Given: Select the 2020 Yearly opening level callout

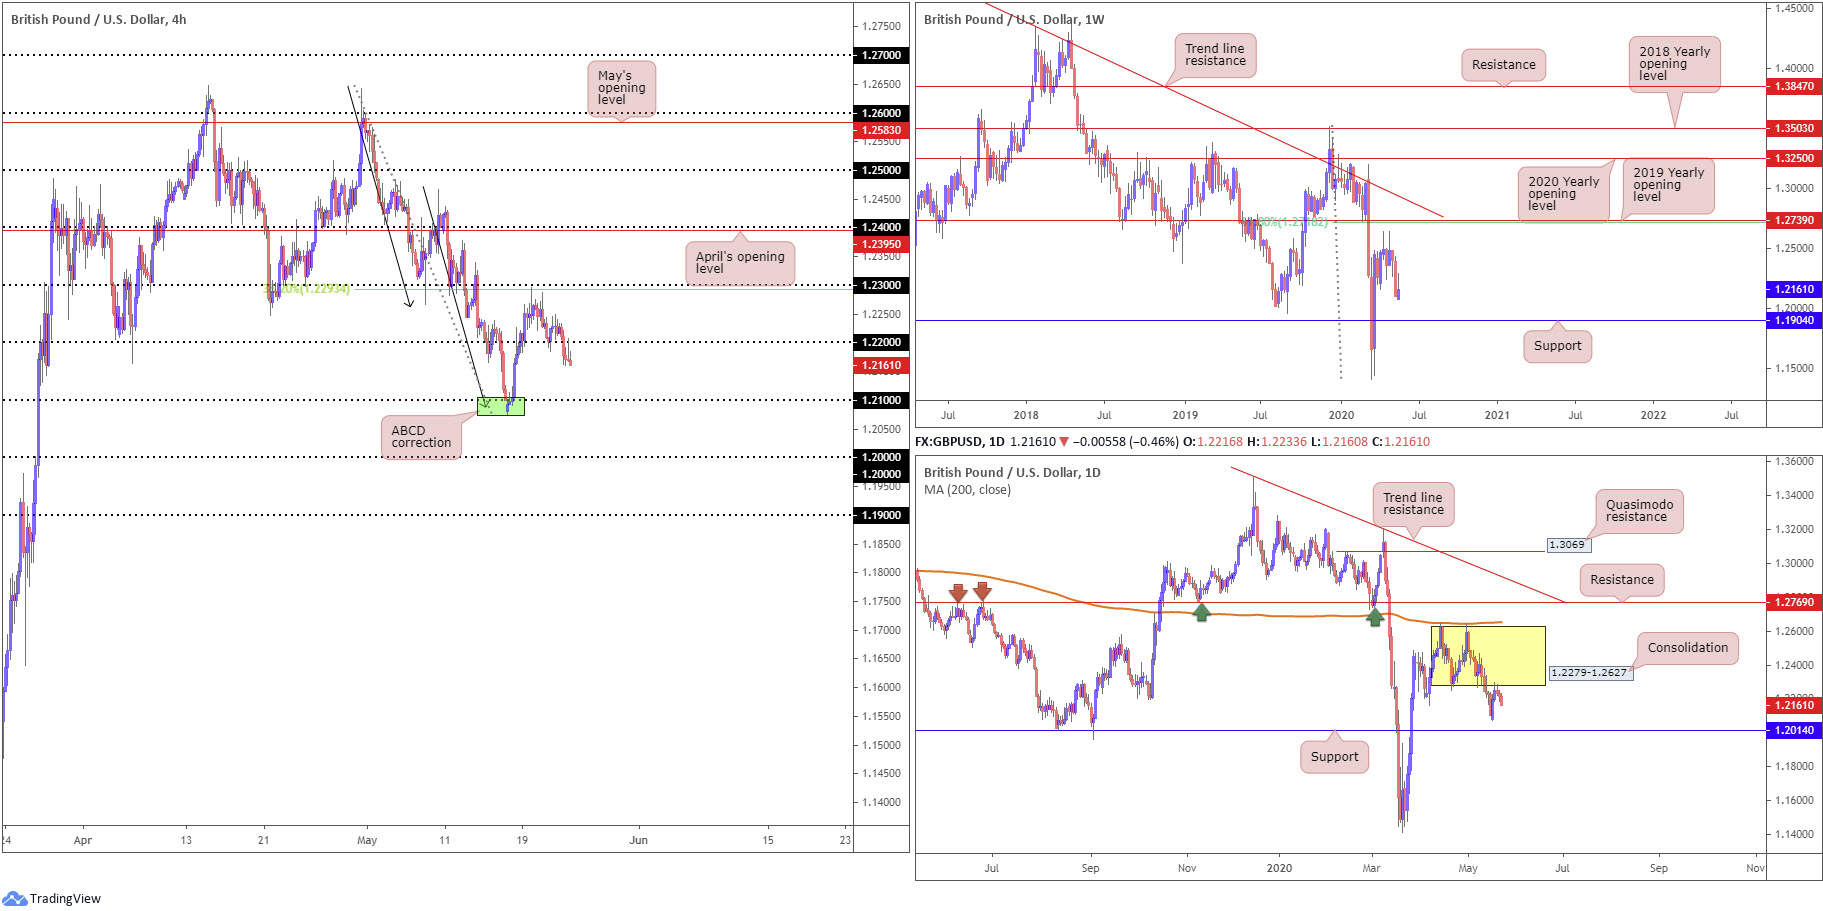Looking at the screenshot, I should pos(1563,193).
